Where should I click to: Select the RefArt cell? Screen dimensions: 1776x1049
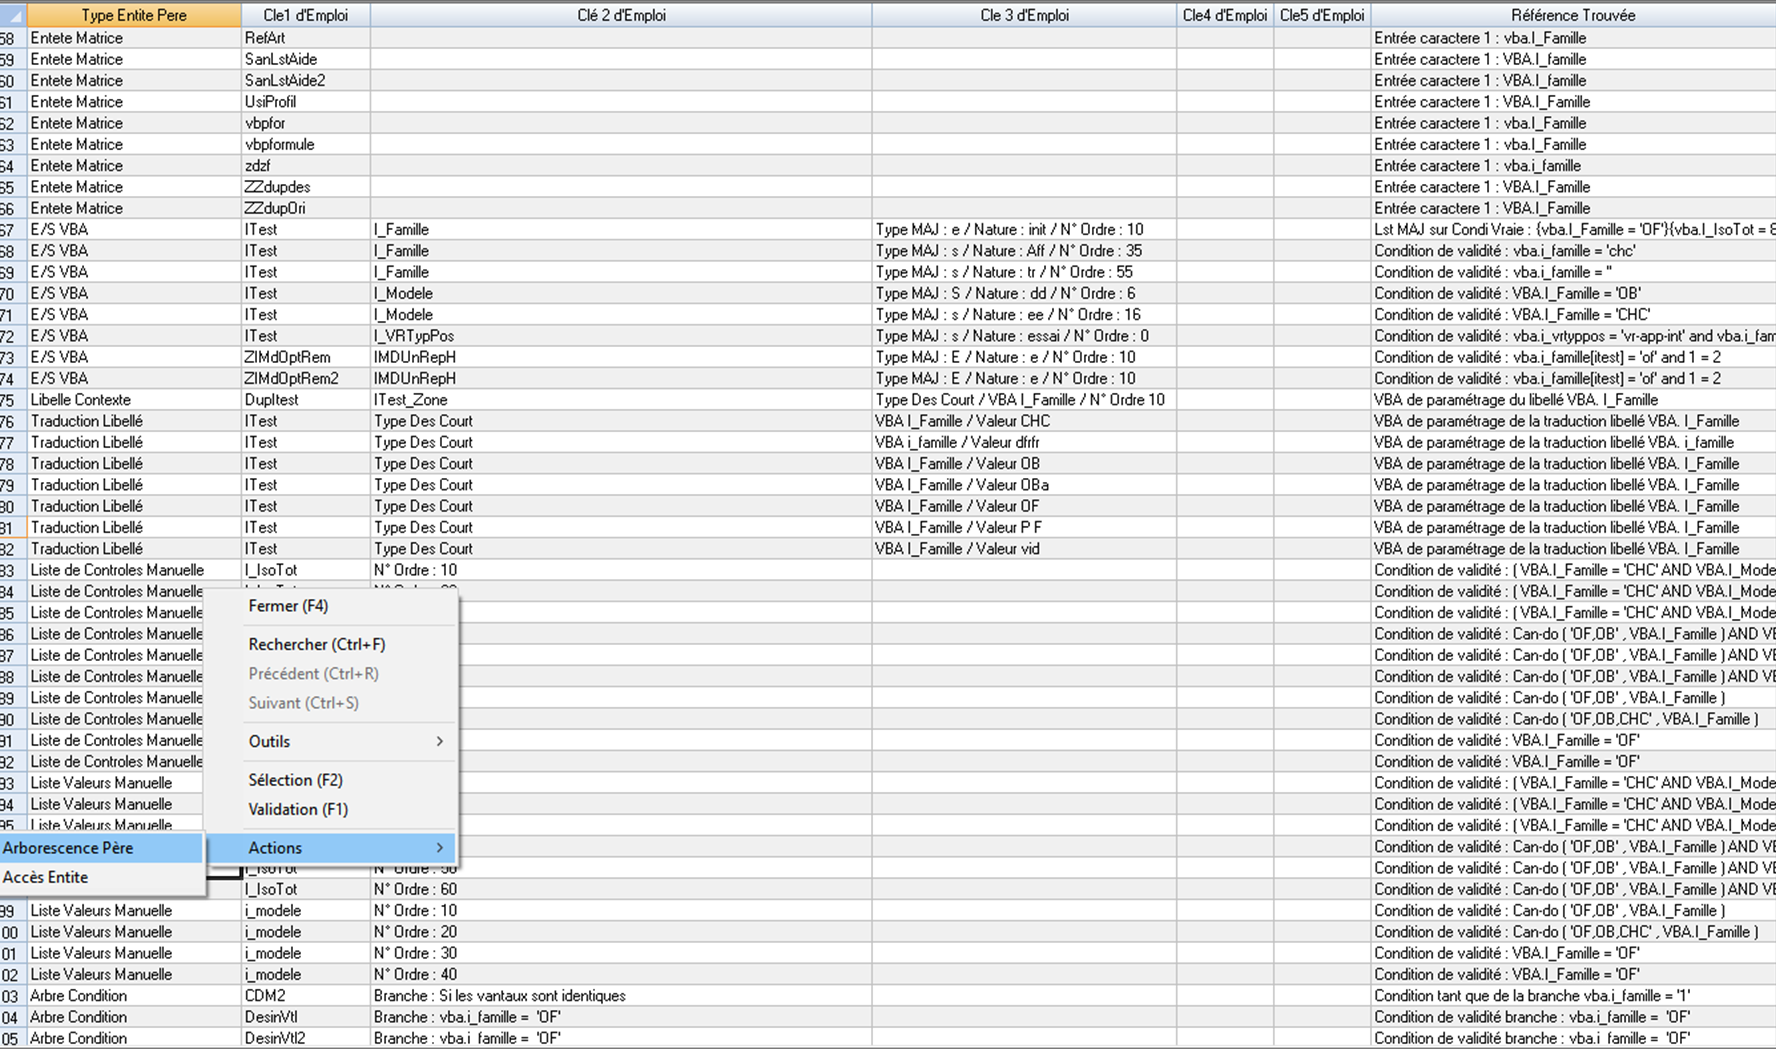point(265,38)
